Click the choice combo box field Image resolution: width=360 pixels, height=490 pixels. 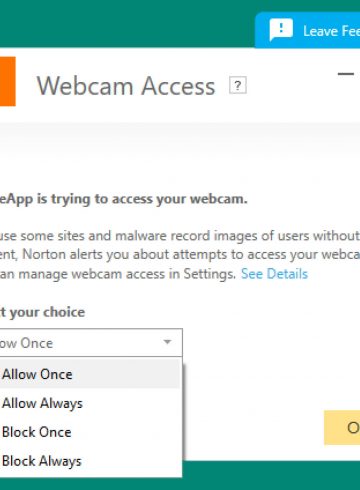coord(91,343)
